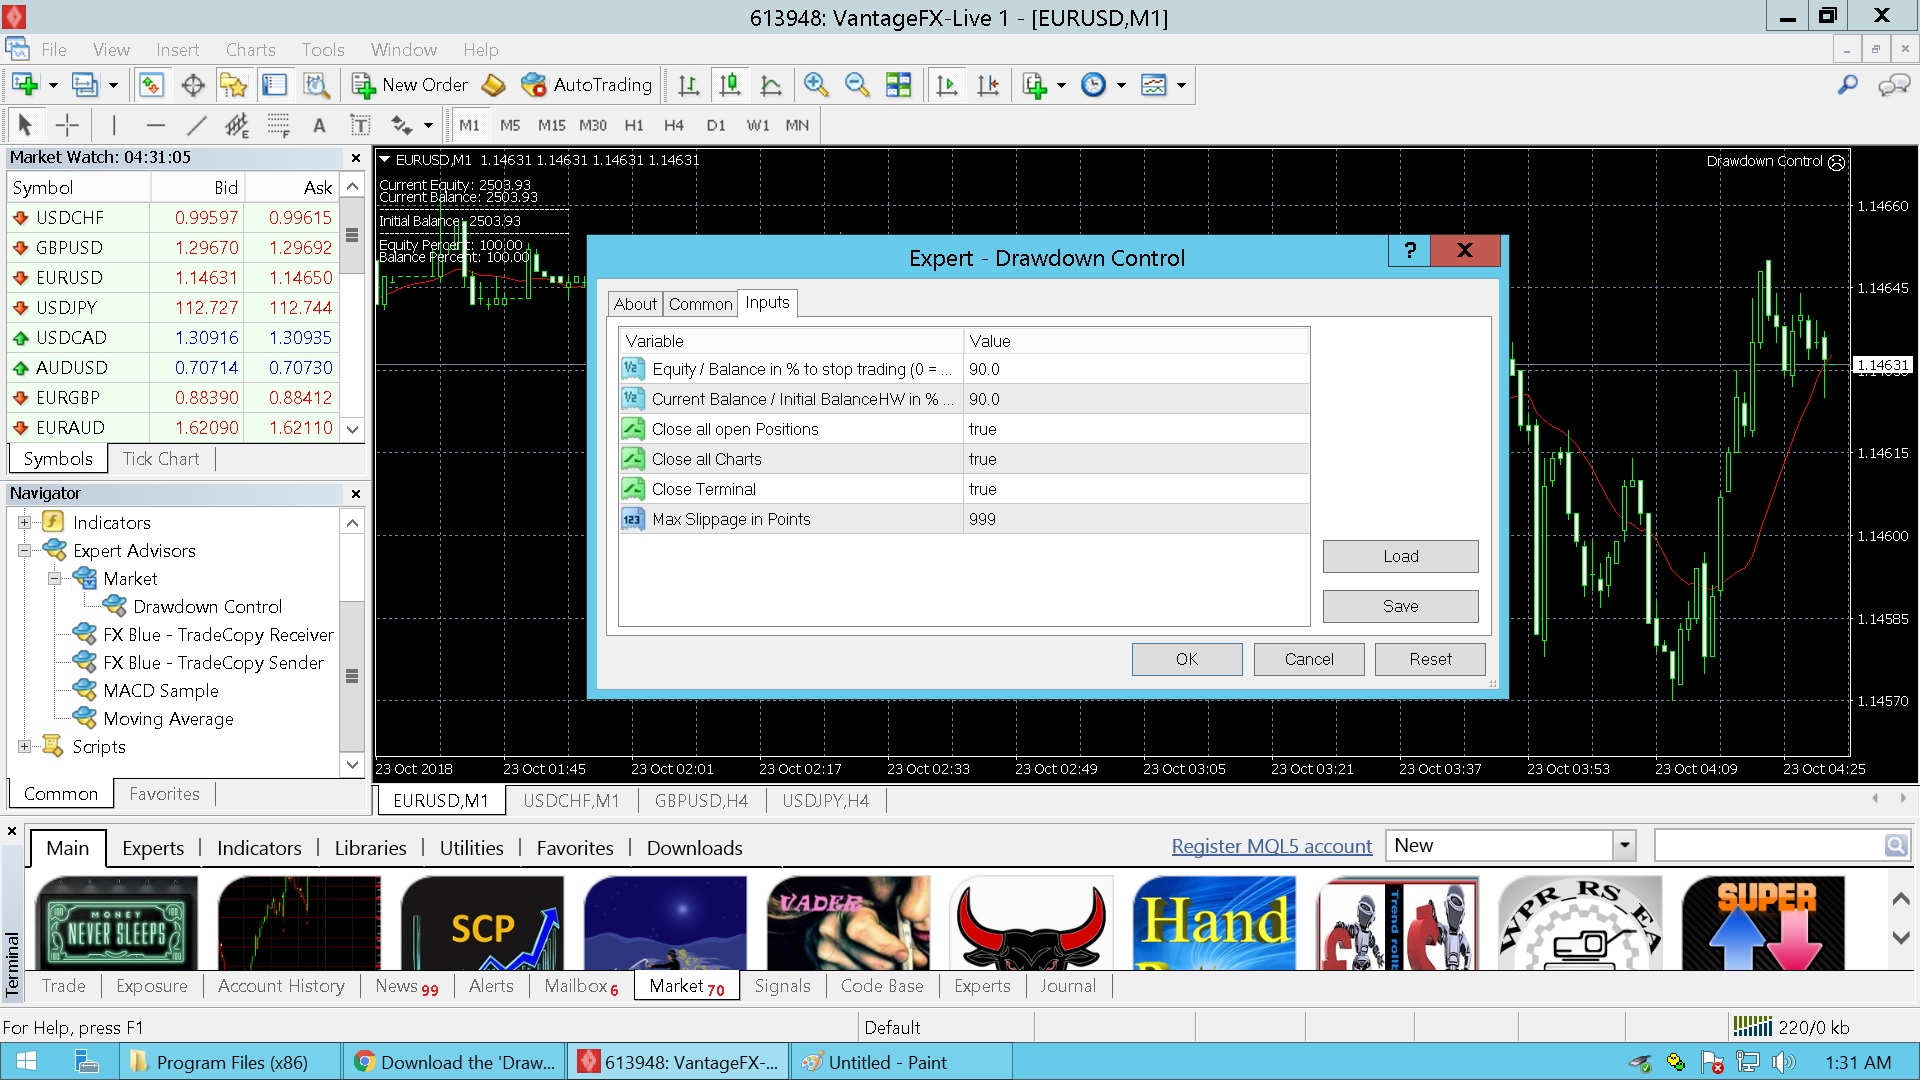Select the crosshair cursor tool
This screenshot has width=1920, height=1080.
click(x=67, y=125)
